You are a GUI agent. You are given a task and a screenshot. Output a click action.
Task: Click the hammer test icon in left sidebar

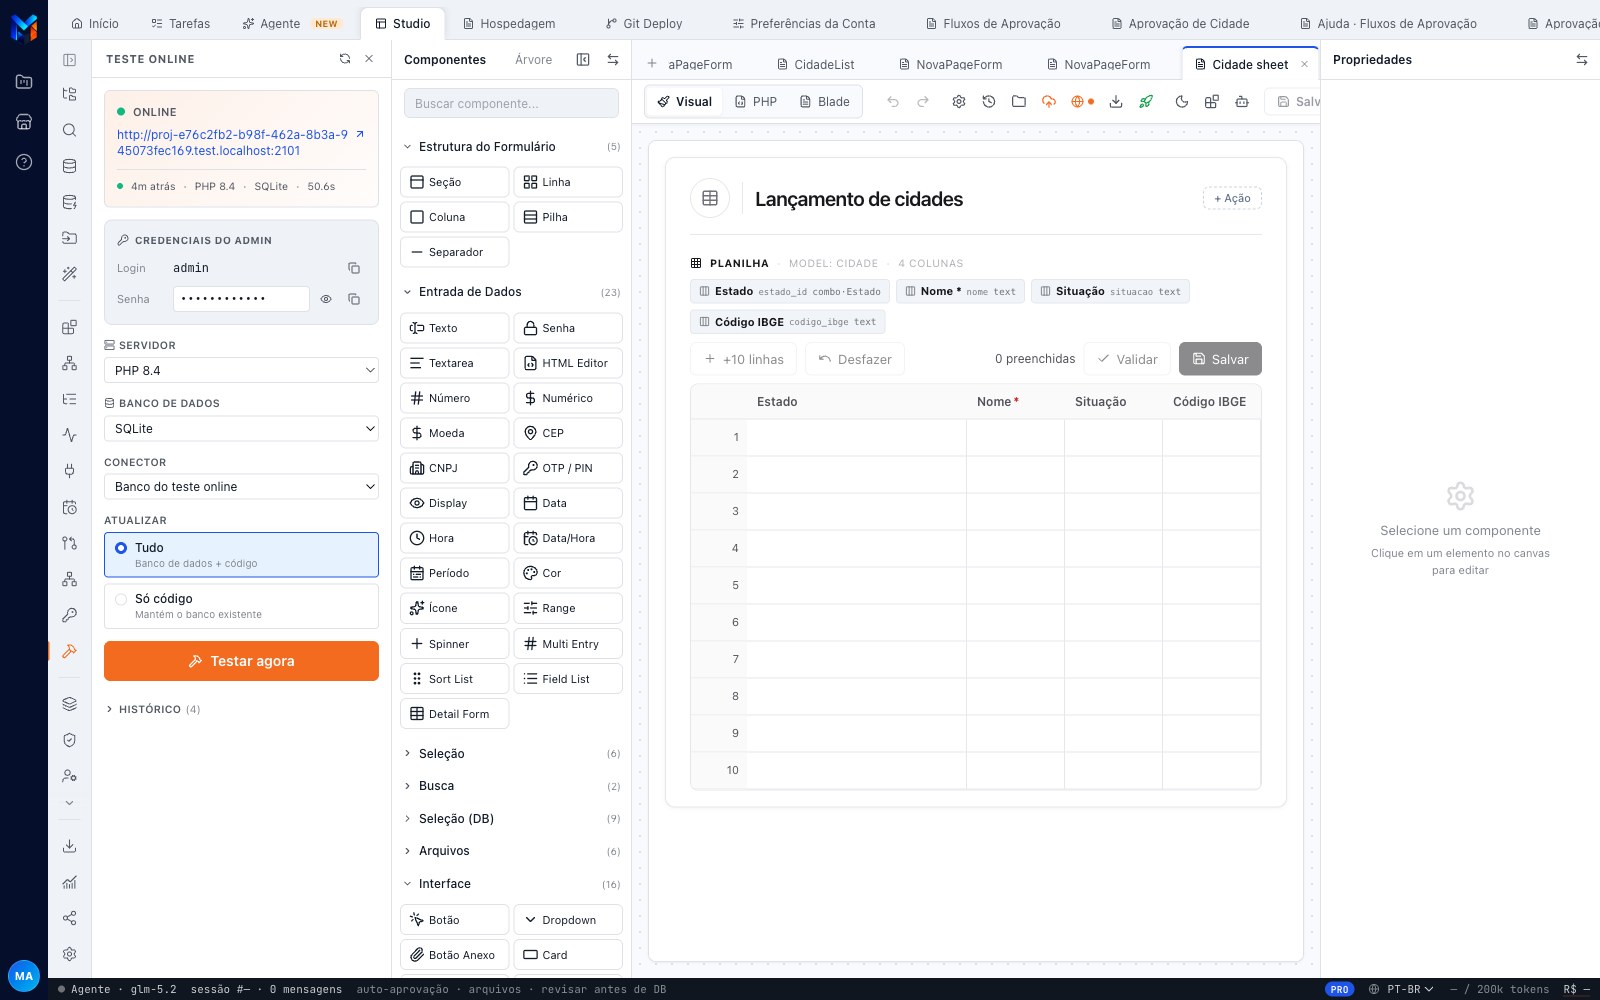coord(69,651)
